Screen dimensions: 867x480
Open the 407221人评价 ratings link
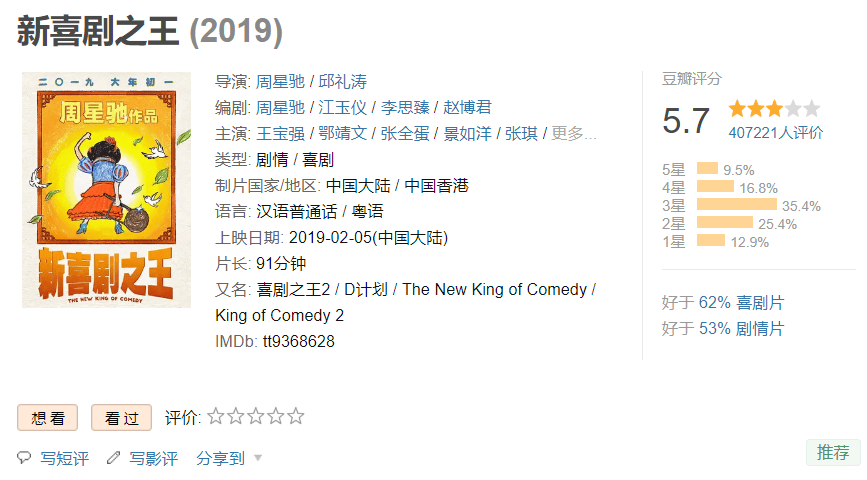[776, 133]
